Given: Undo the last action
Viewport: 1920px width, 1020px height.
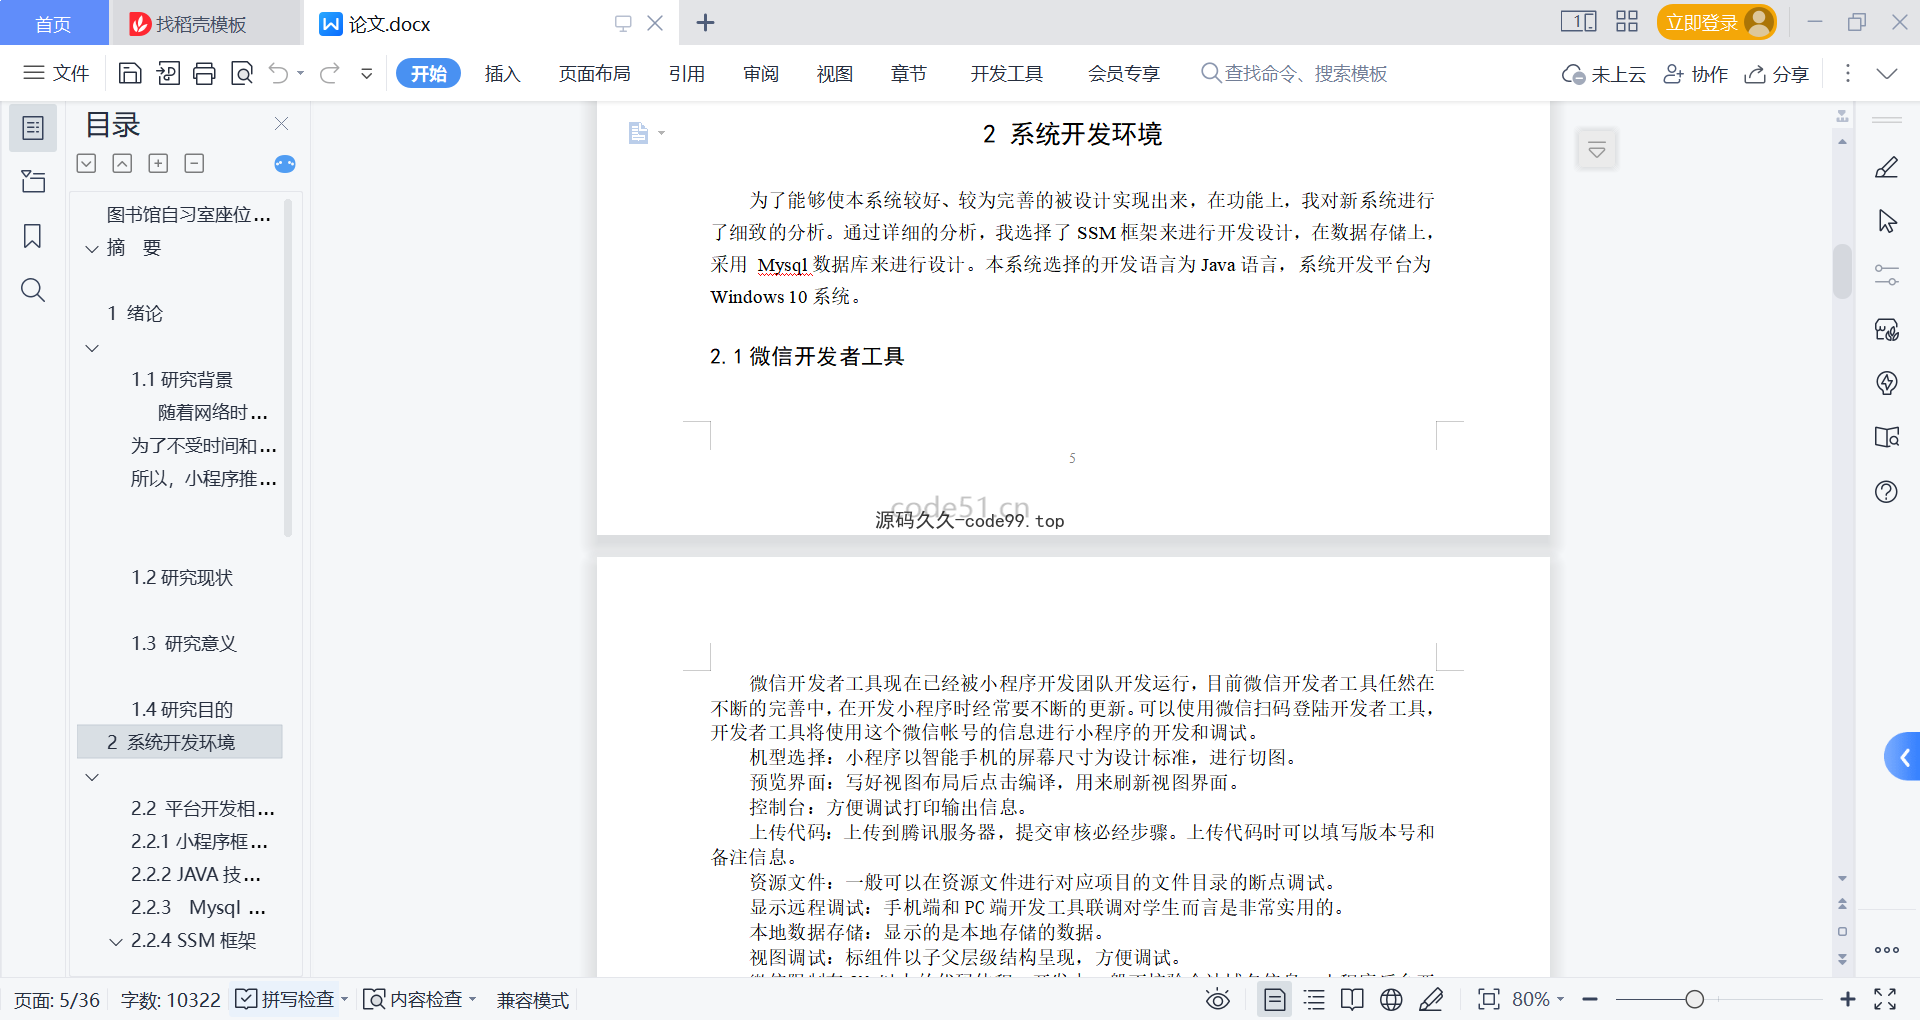Looking at the screenshot, I should [x=279, y=73].
